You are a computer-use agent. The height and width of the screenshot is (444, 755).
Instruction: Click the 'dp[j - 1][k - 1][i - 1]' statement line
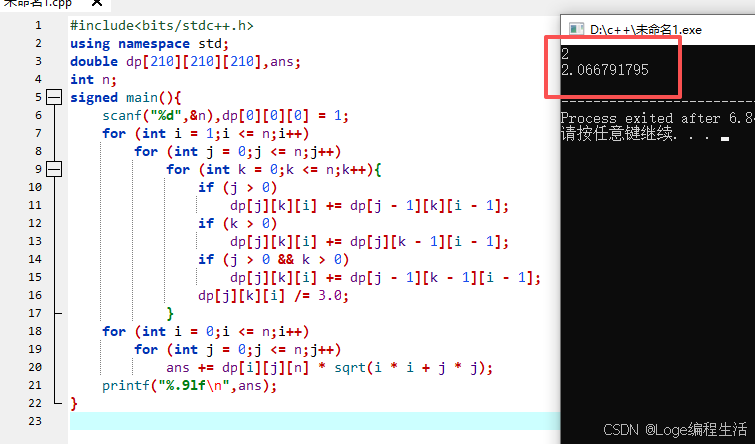[385, 277]
